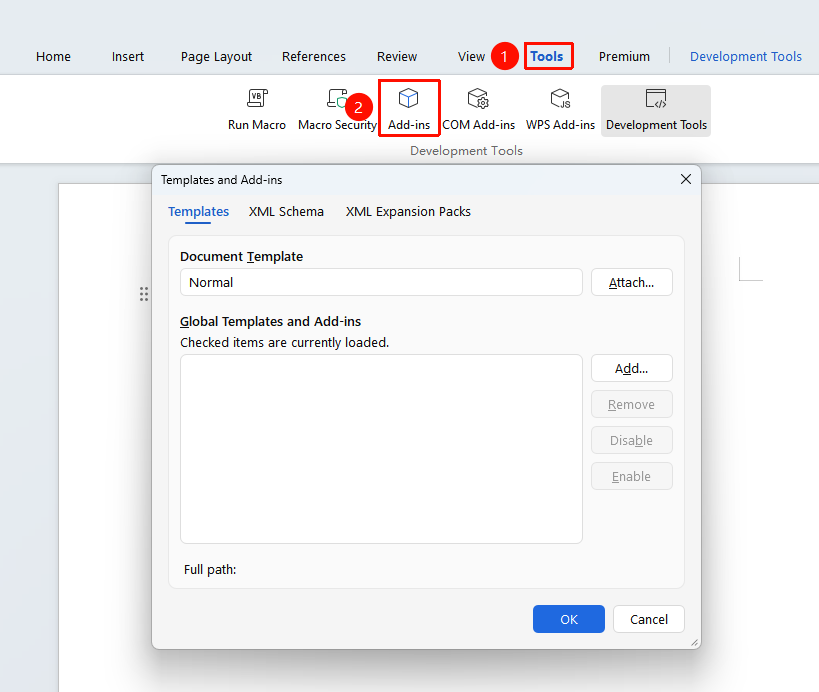Click the document paragraph drag handle

(144, 294)
